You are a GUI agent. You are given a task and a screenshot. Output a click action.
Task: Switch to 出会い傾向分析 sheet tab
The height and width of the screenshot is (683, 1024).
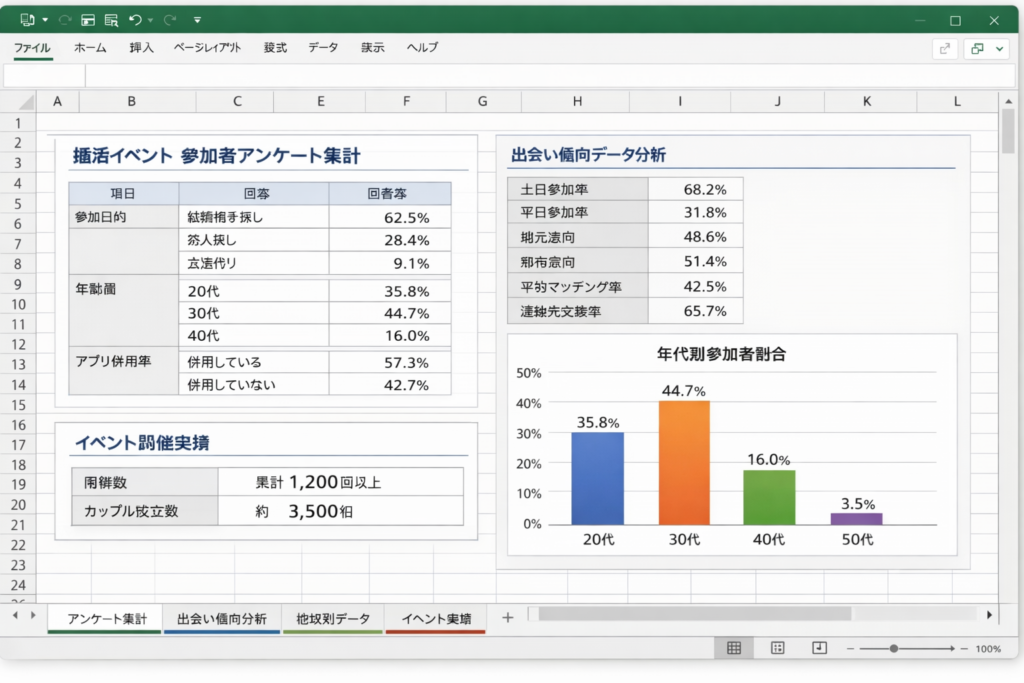point(222,619)
